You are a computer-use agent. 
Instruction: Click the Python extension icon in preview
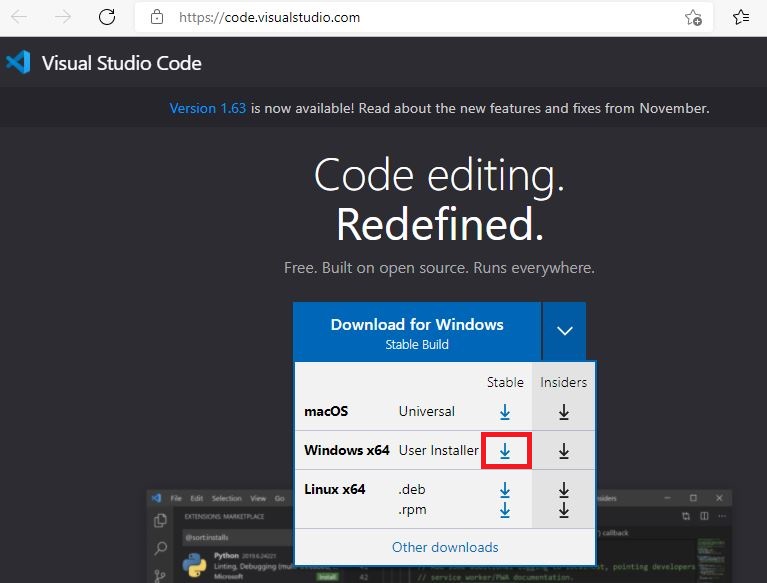tap(195, 565)
